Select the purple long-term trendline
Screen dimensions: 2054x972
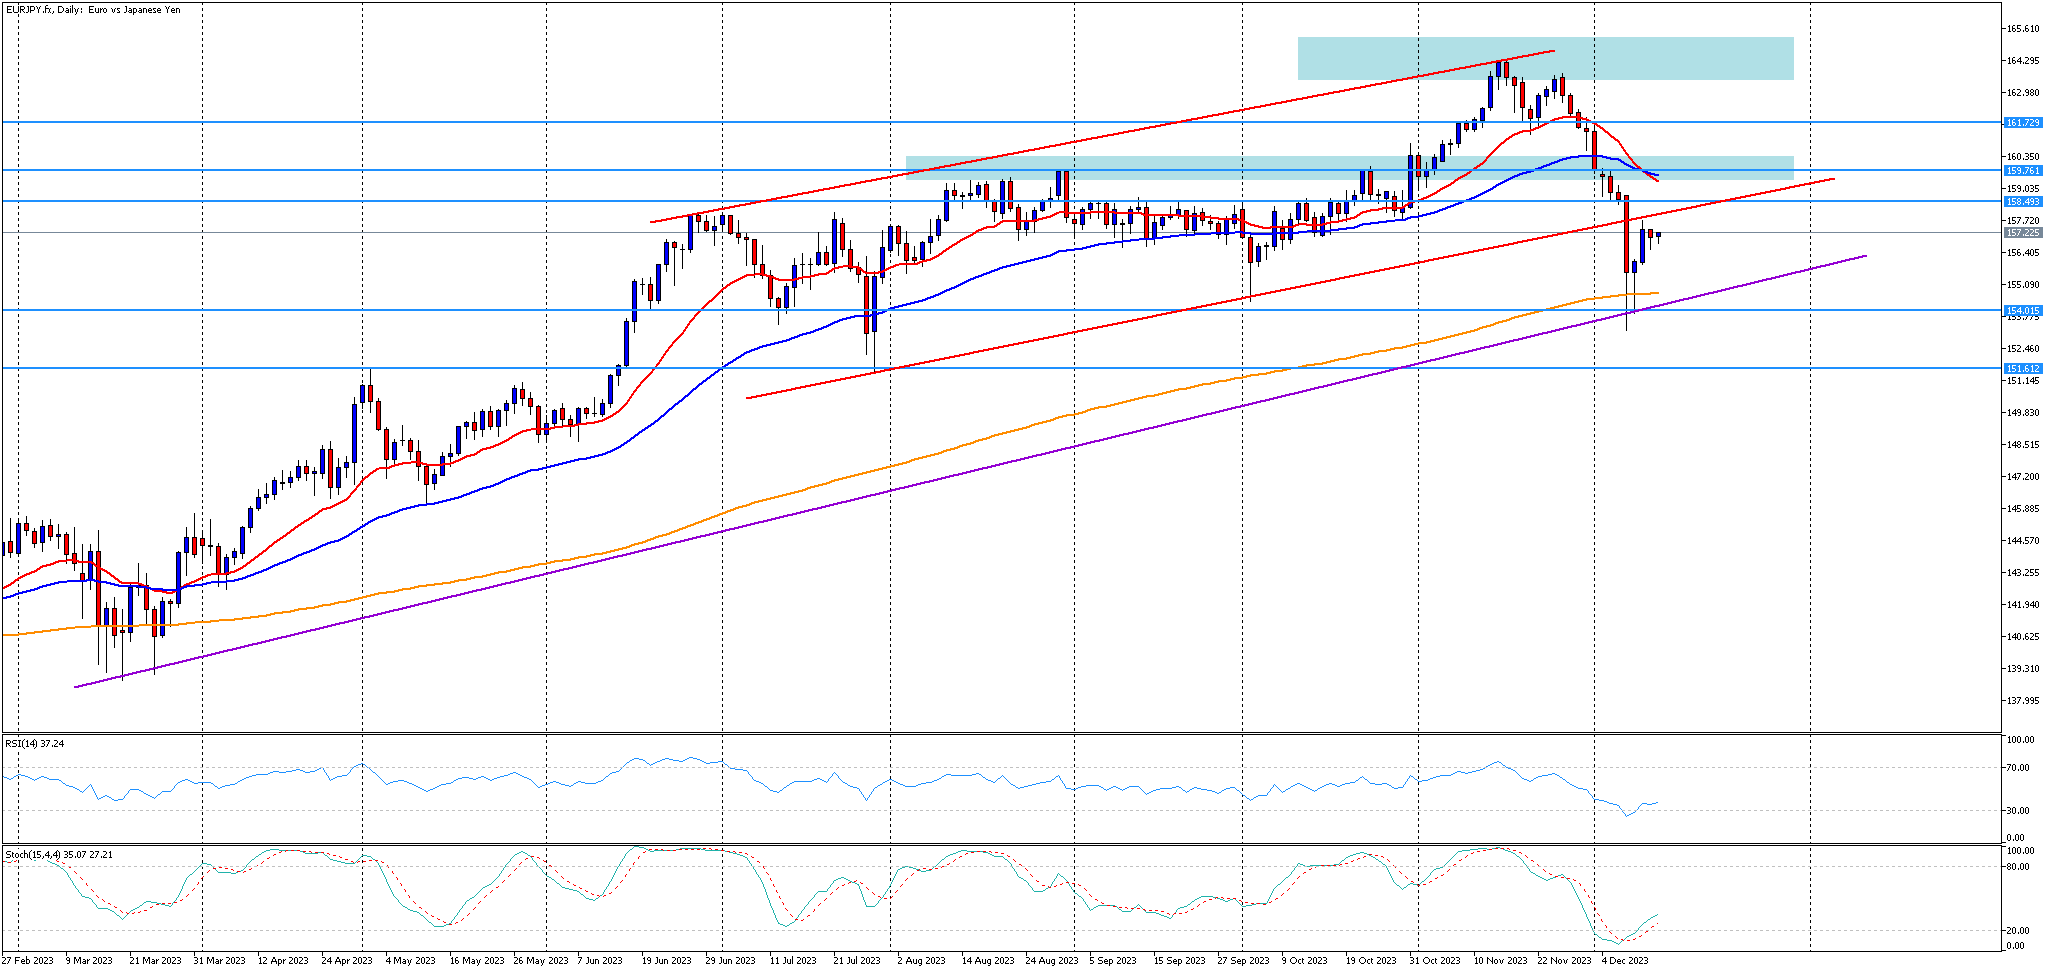[x=970, y=471]
